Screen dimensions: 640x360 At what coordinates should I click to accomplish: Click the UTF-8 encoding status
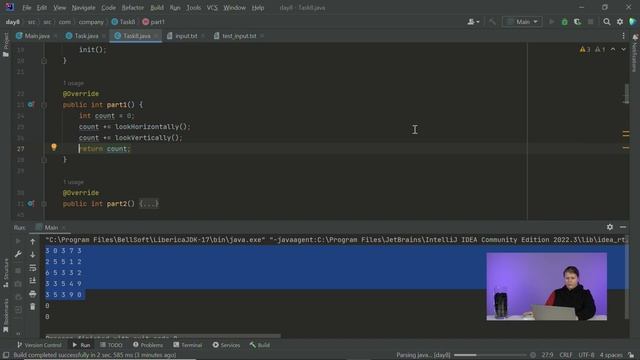coord(586,355)
